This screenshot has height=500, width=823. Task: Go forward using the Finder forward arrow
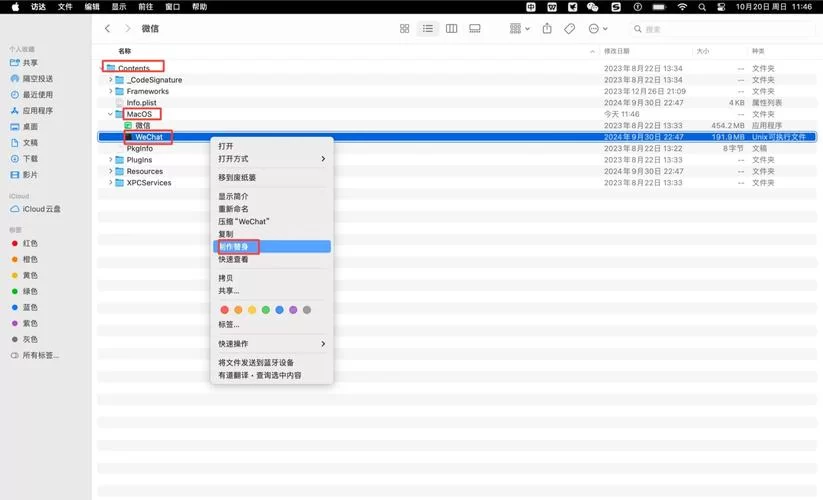tap(127, 28)
